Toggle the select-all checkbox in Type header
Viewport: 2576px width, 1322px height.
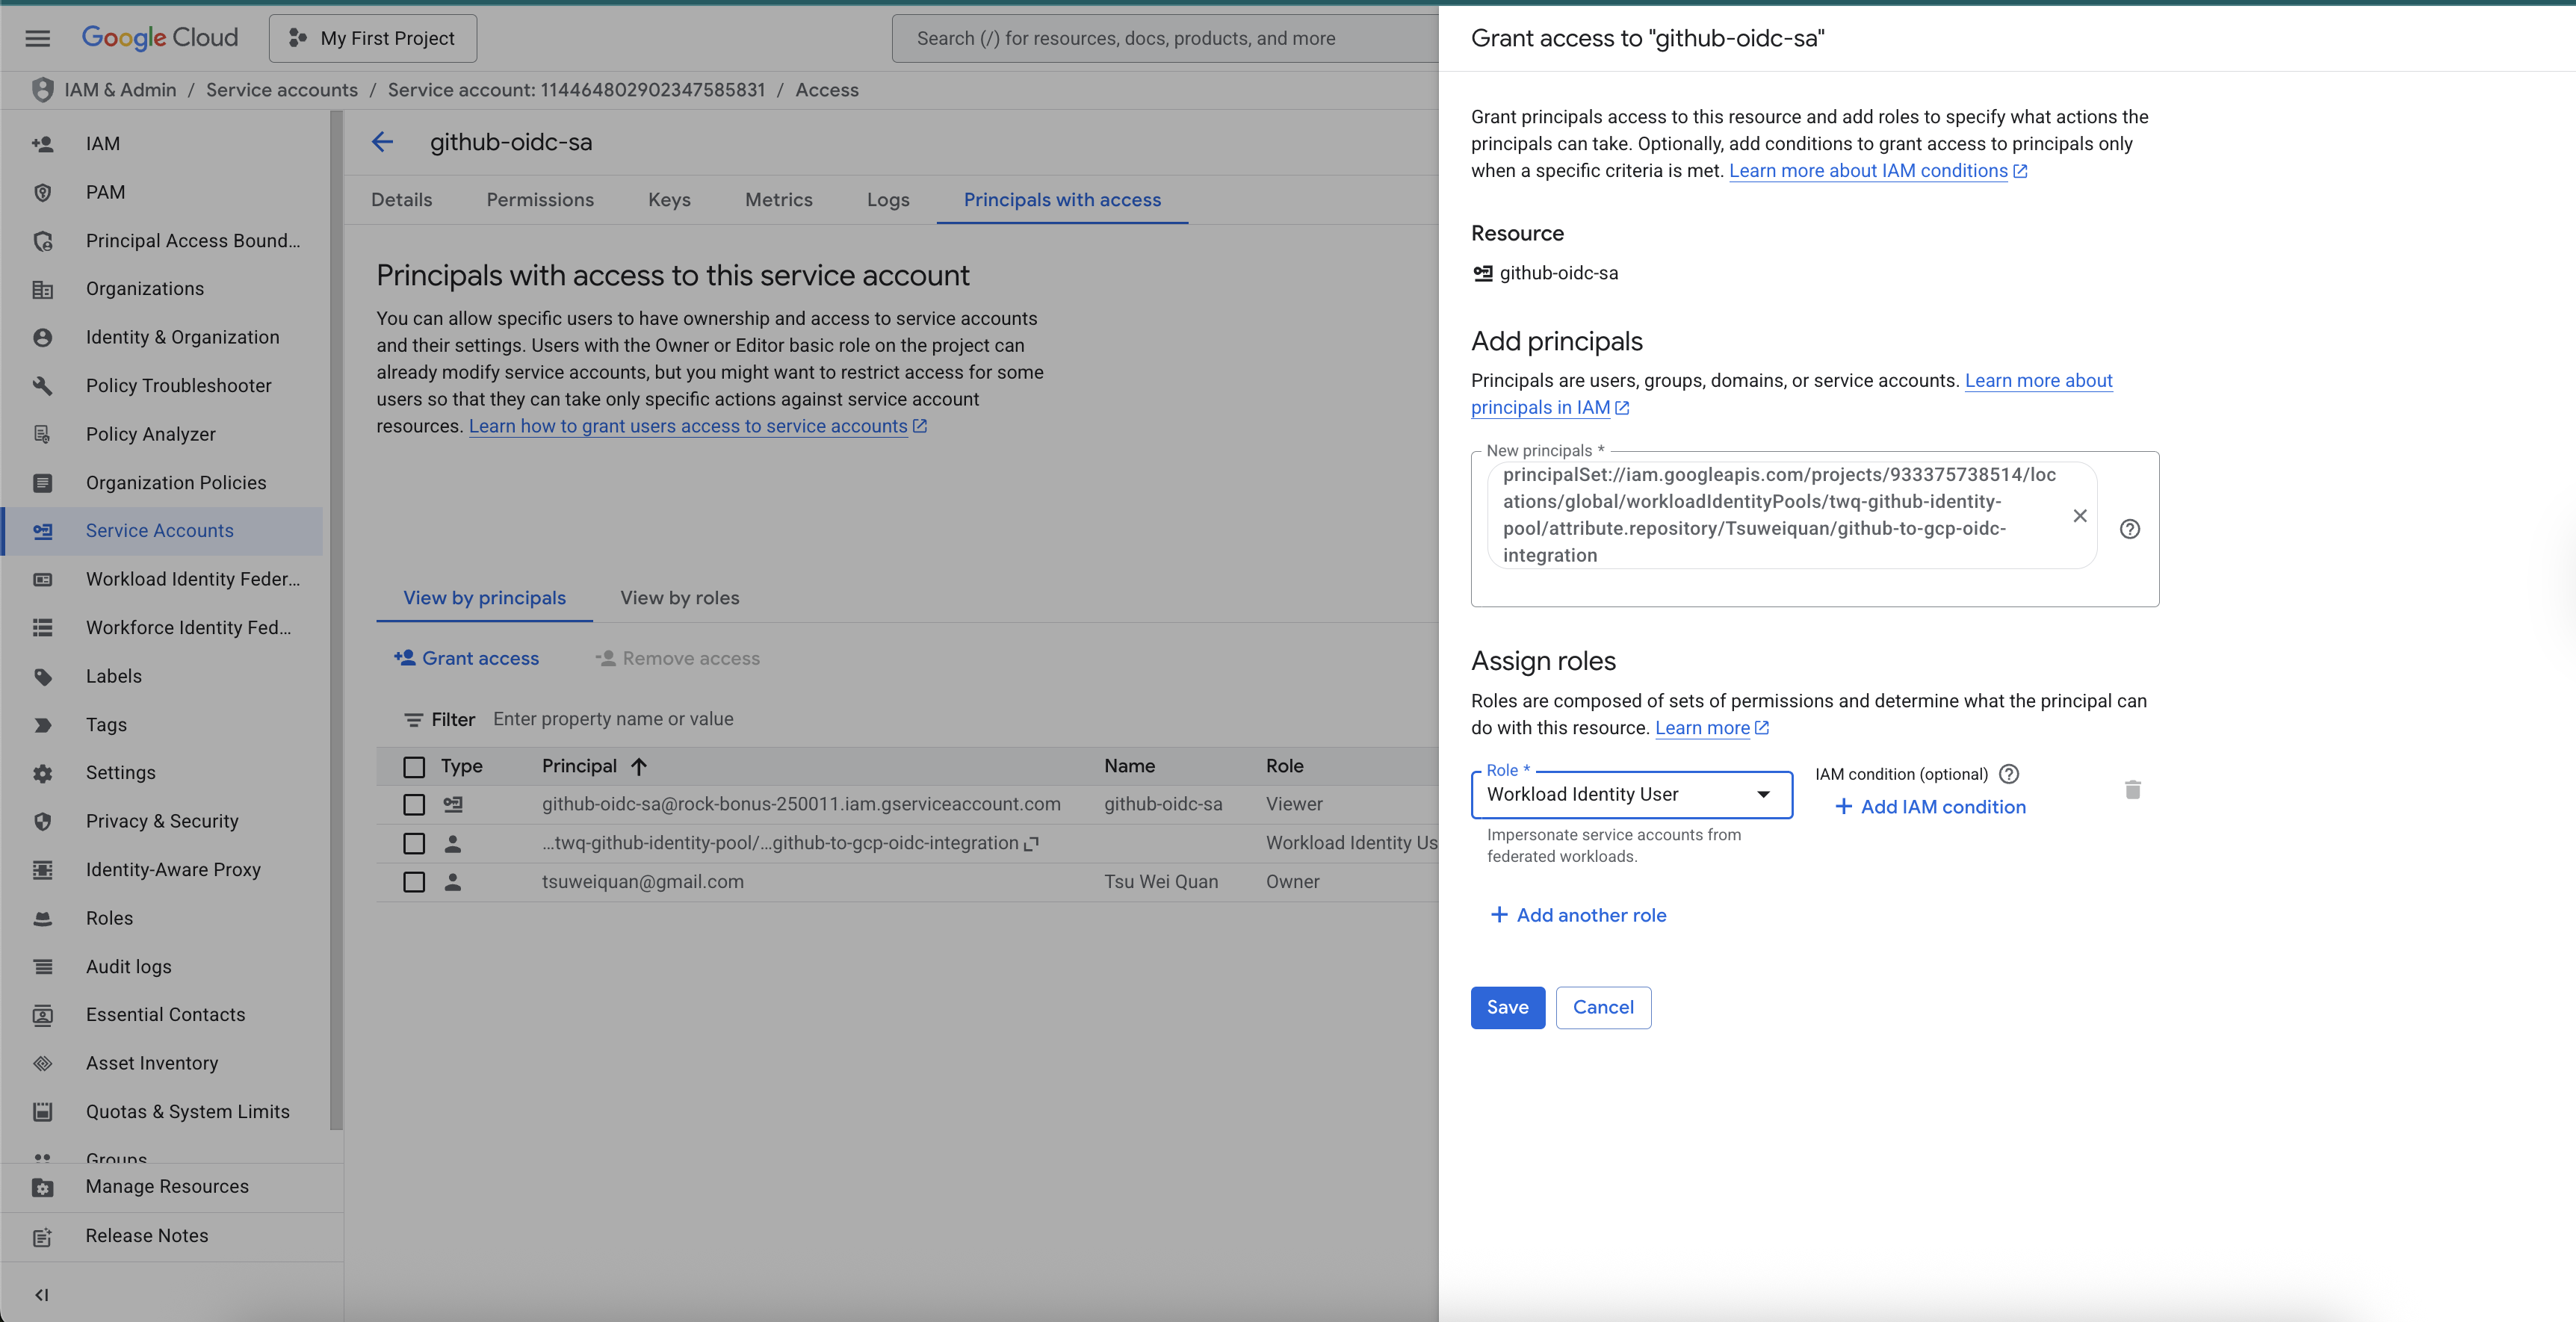(414, 767)
